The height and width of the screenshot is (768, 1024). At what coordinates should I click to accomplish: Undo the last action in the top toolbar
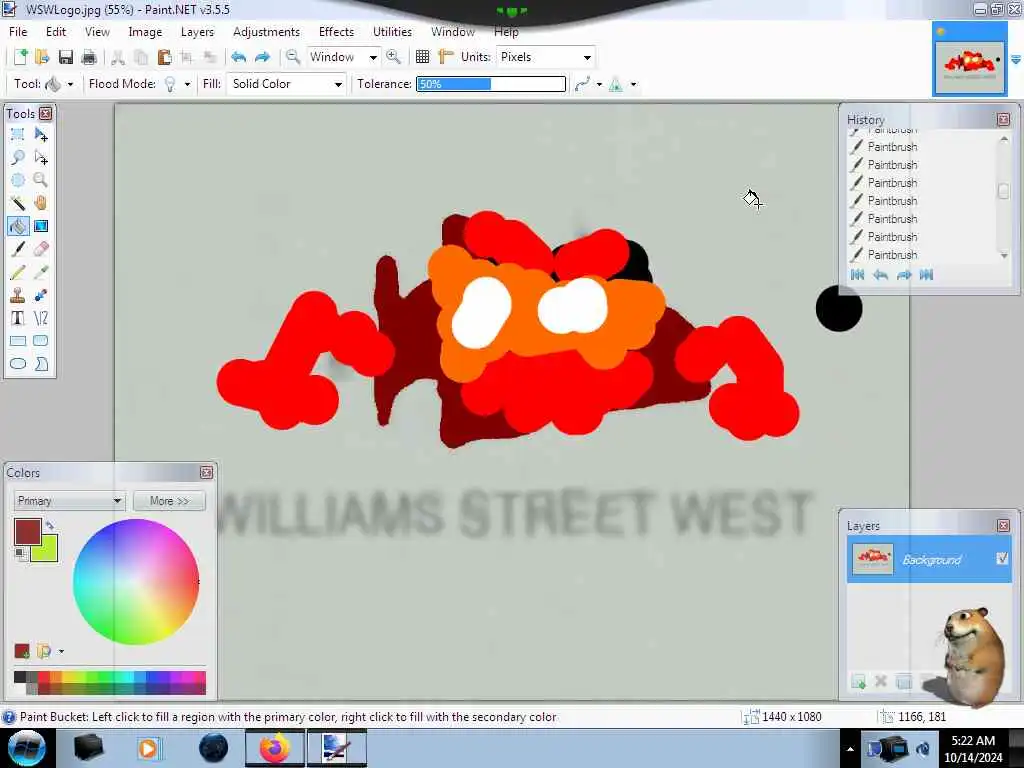pyautogui.click(x=238, y=57)
